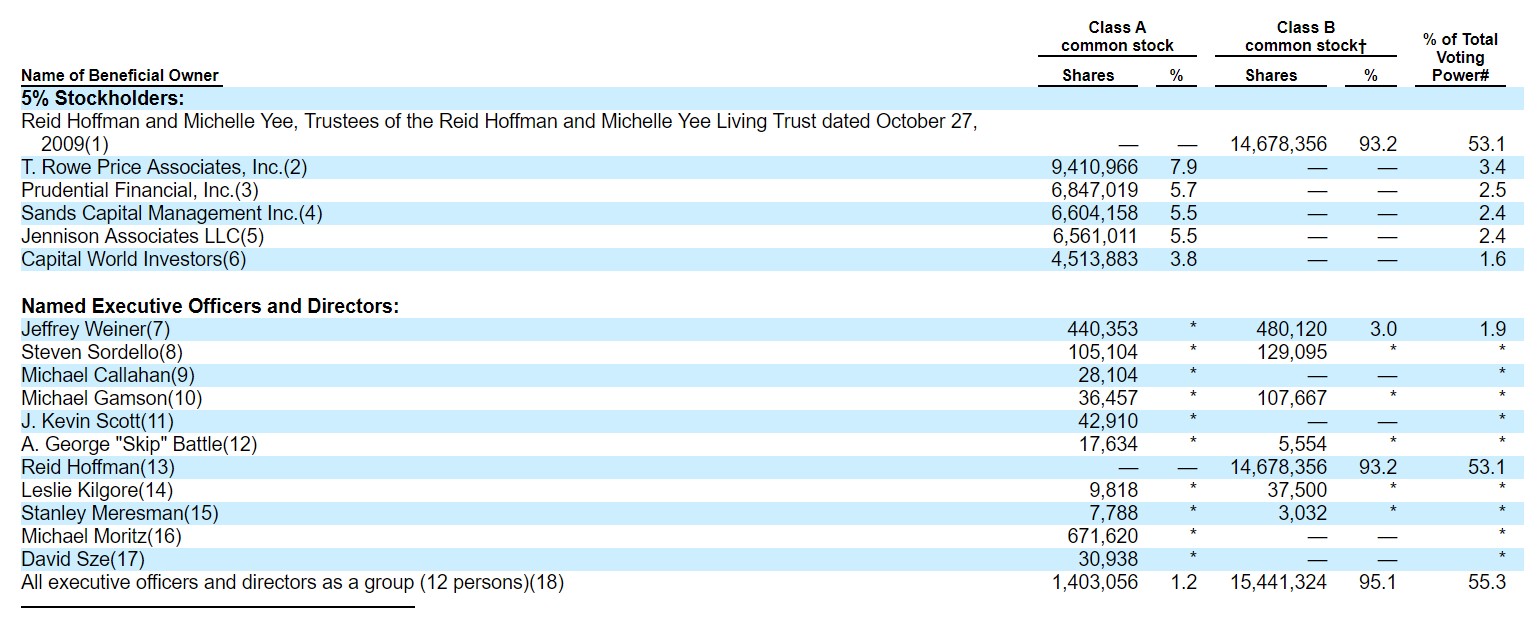
Task: Click the 'Name of Beneficial Owner' column header
Action: click(x=120, y=76)
